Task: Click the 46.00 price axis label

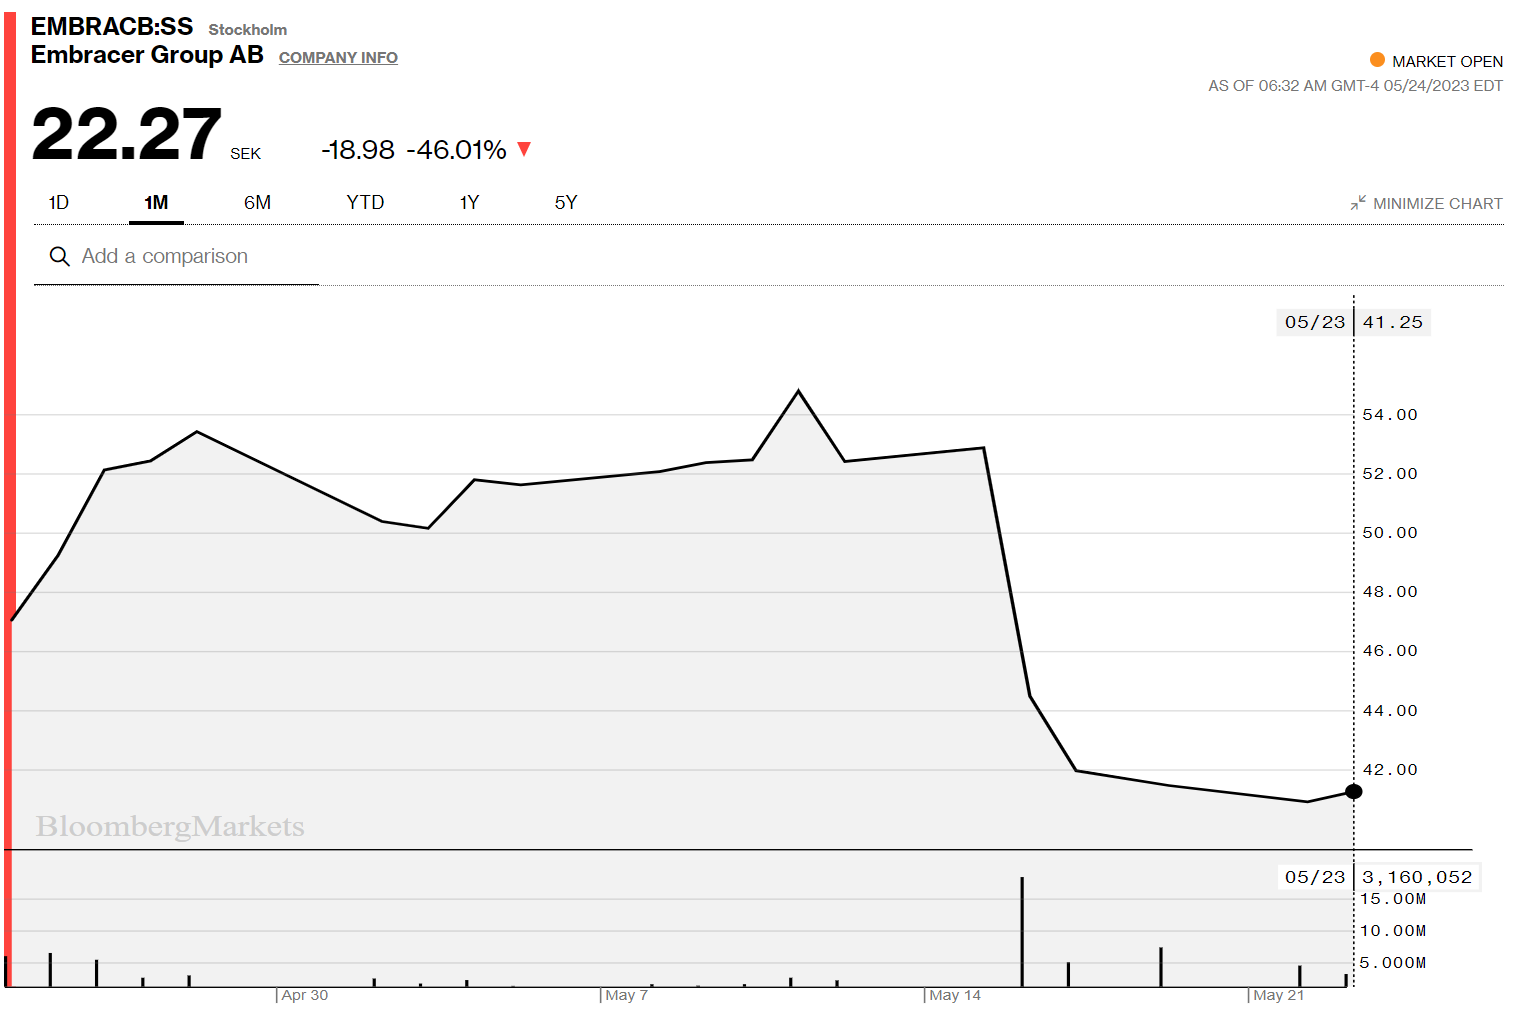Action: point(1390,651)
